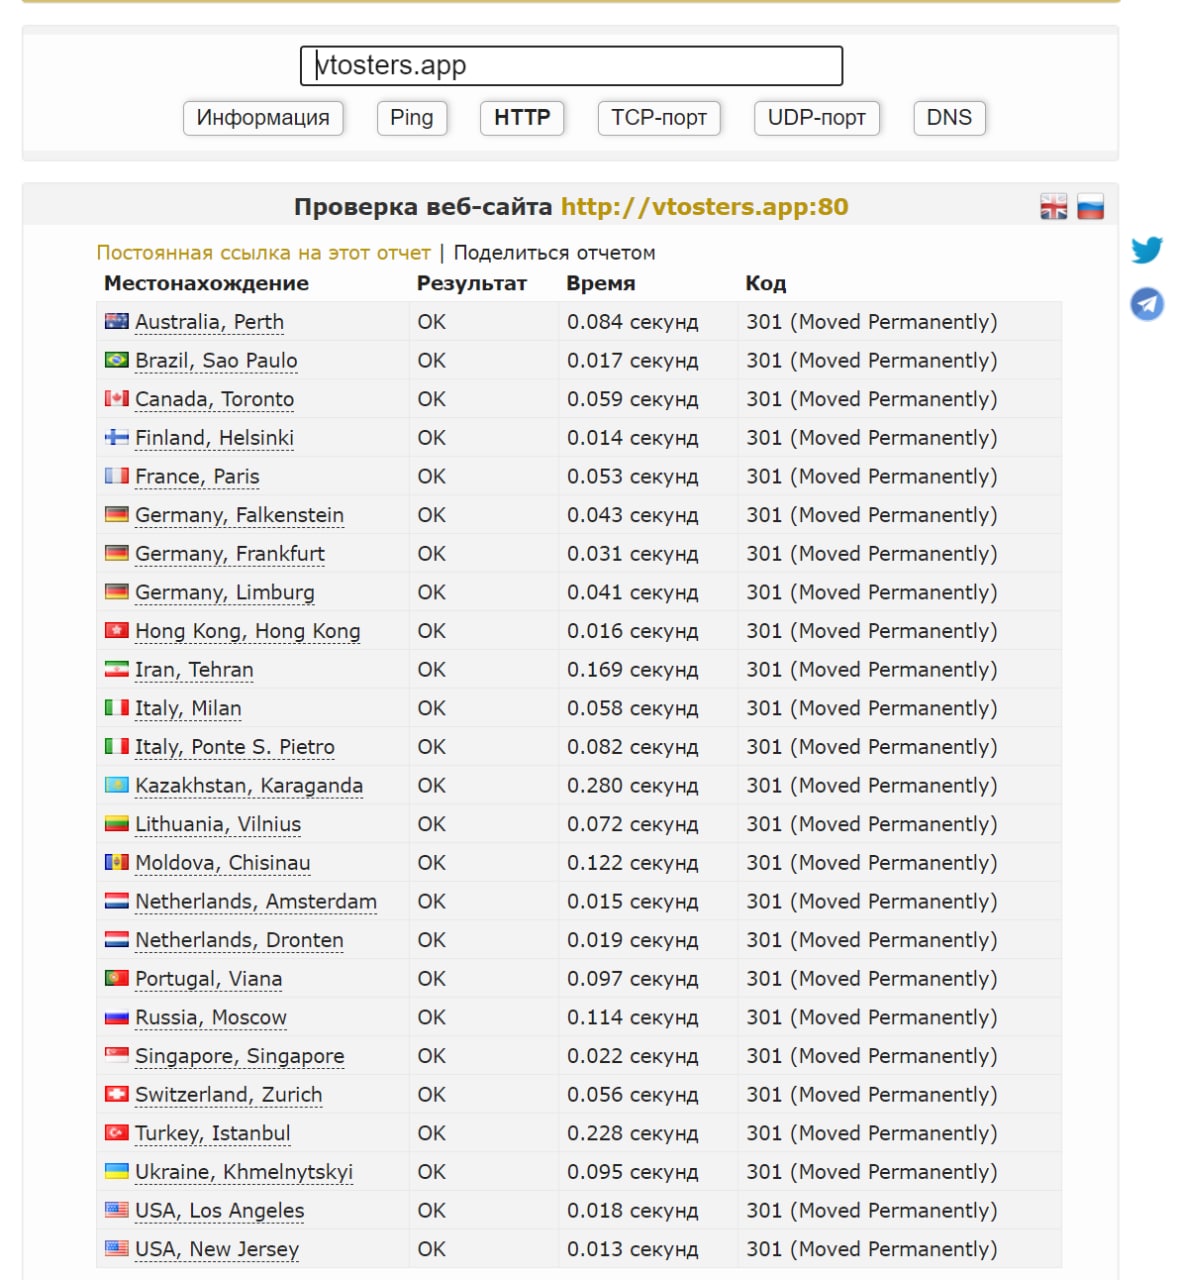Viewport: 1180px width, 1280px height.
Task: Click the Brazil flag icon
Action: pyautogui.click(x=117, y=360)
